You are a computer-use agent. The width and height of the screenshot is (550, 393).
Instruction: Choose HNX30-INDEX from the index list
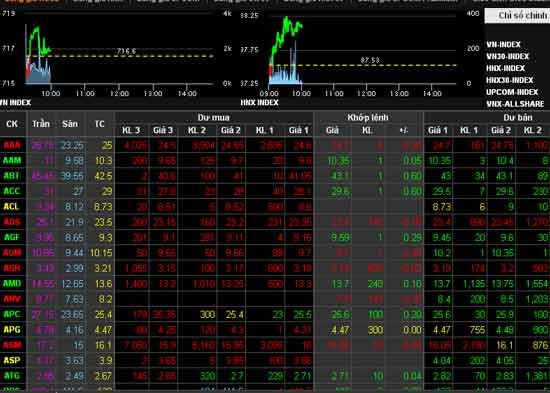[509, 80]
